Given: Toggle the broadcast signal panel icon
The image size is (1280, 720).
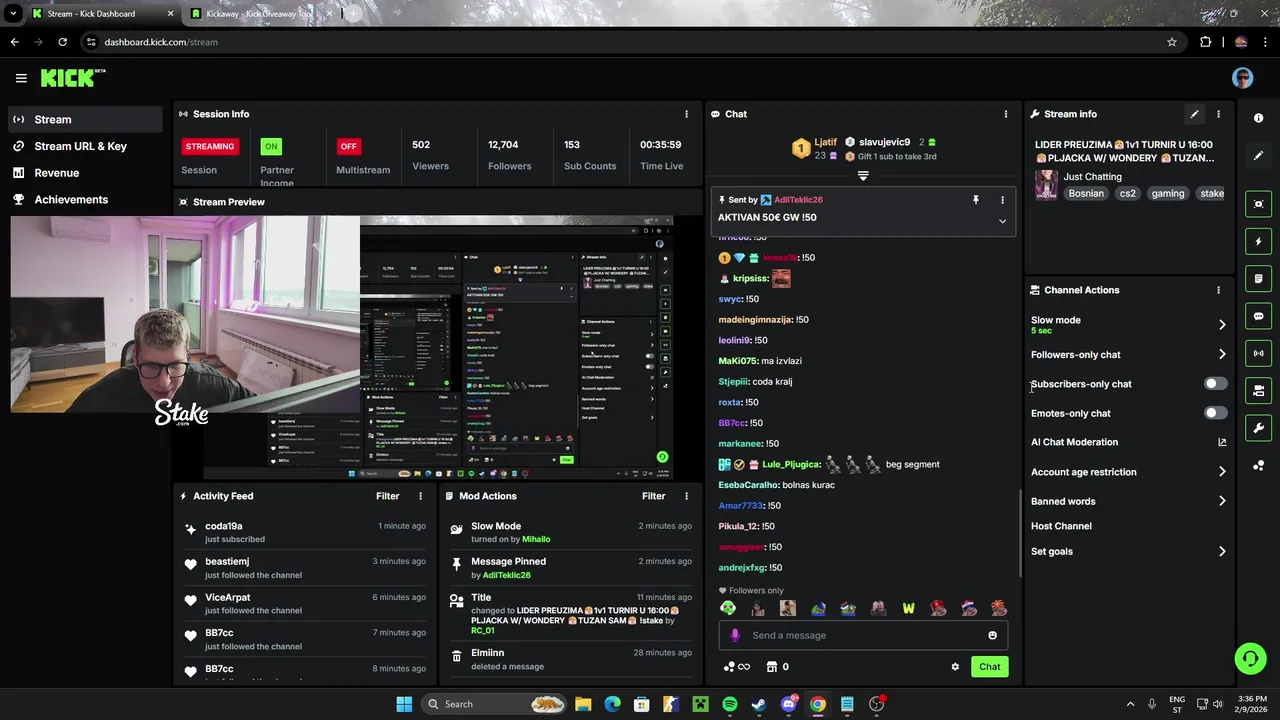Looking at the screenshot, I should point(1258,353).
